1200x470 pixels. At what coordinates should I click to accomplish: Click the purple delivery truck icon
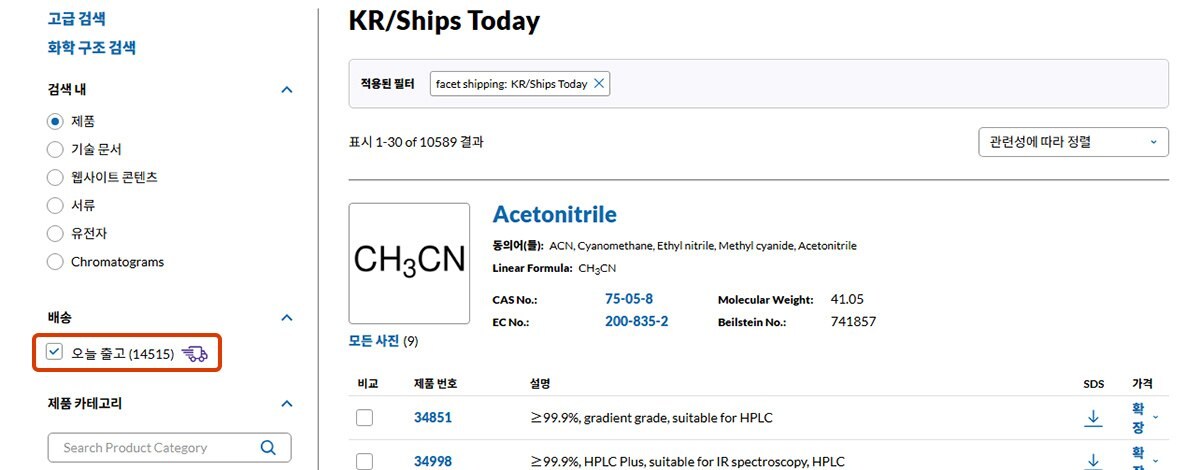click(195, 353)
